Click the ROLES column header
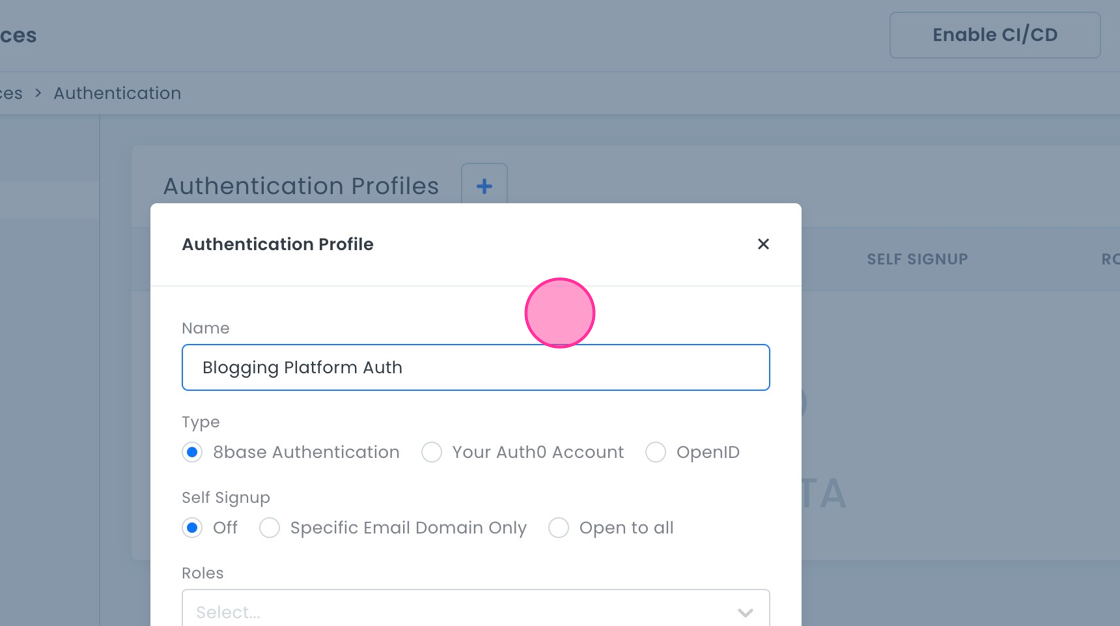The width and height of the screenshot is (1120, 626). click(1109, 259)
